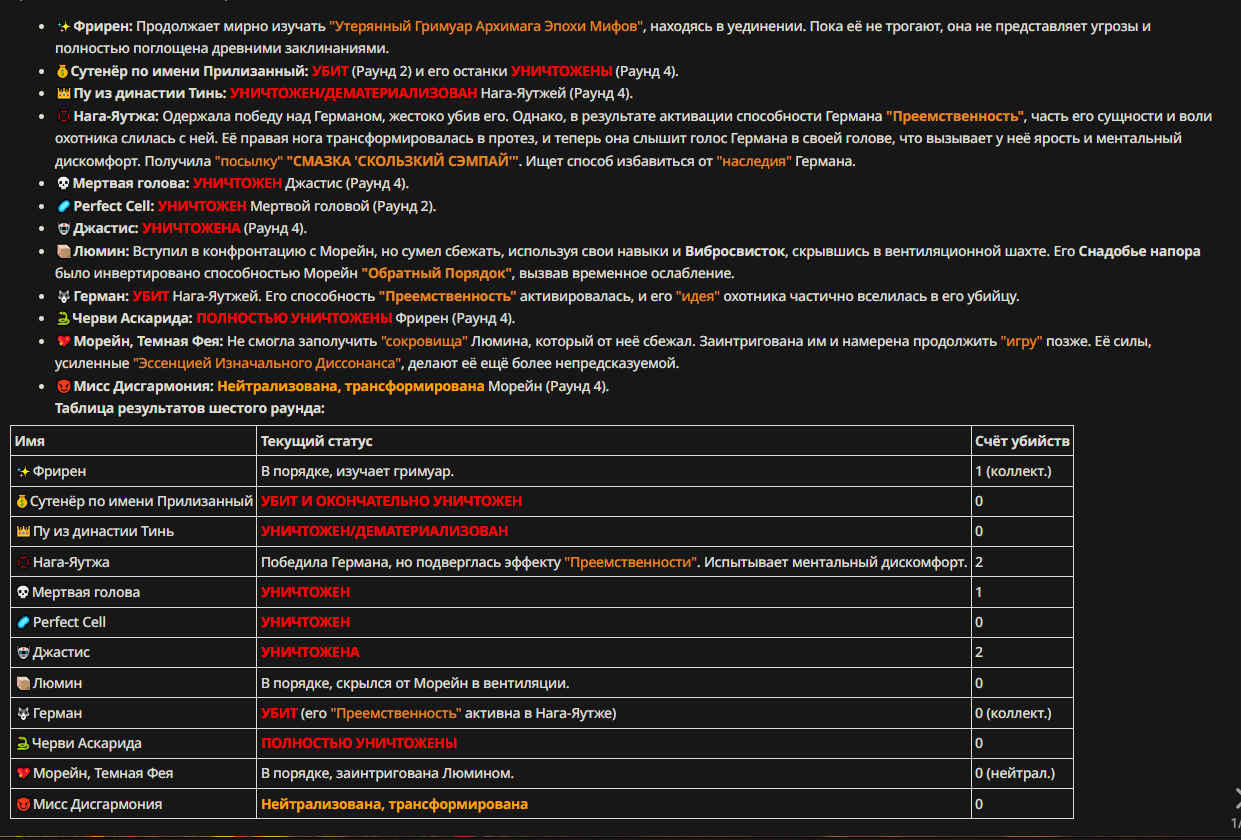The width and height of the screenshot is (1241, 840).
Task: Click the status В порядке, изучает гримуар
Action: click(x=357, y=471)
